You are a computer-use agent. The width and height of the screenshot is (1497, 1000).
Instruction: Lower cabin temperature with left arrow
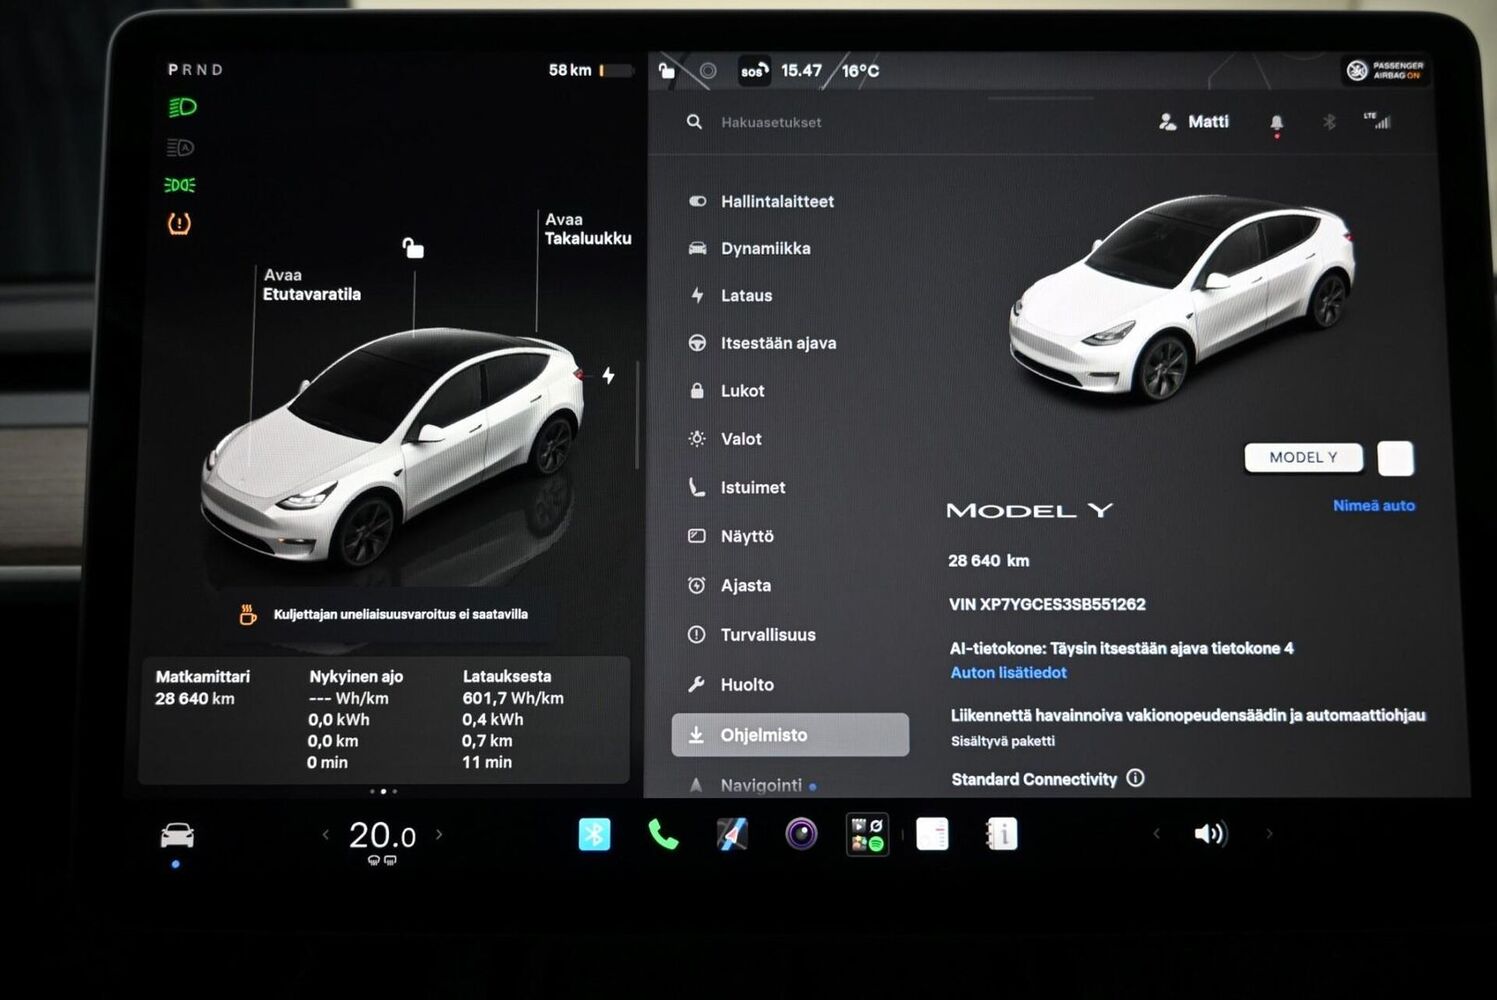click(x=325, y=834)
